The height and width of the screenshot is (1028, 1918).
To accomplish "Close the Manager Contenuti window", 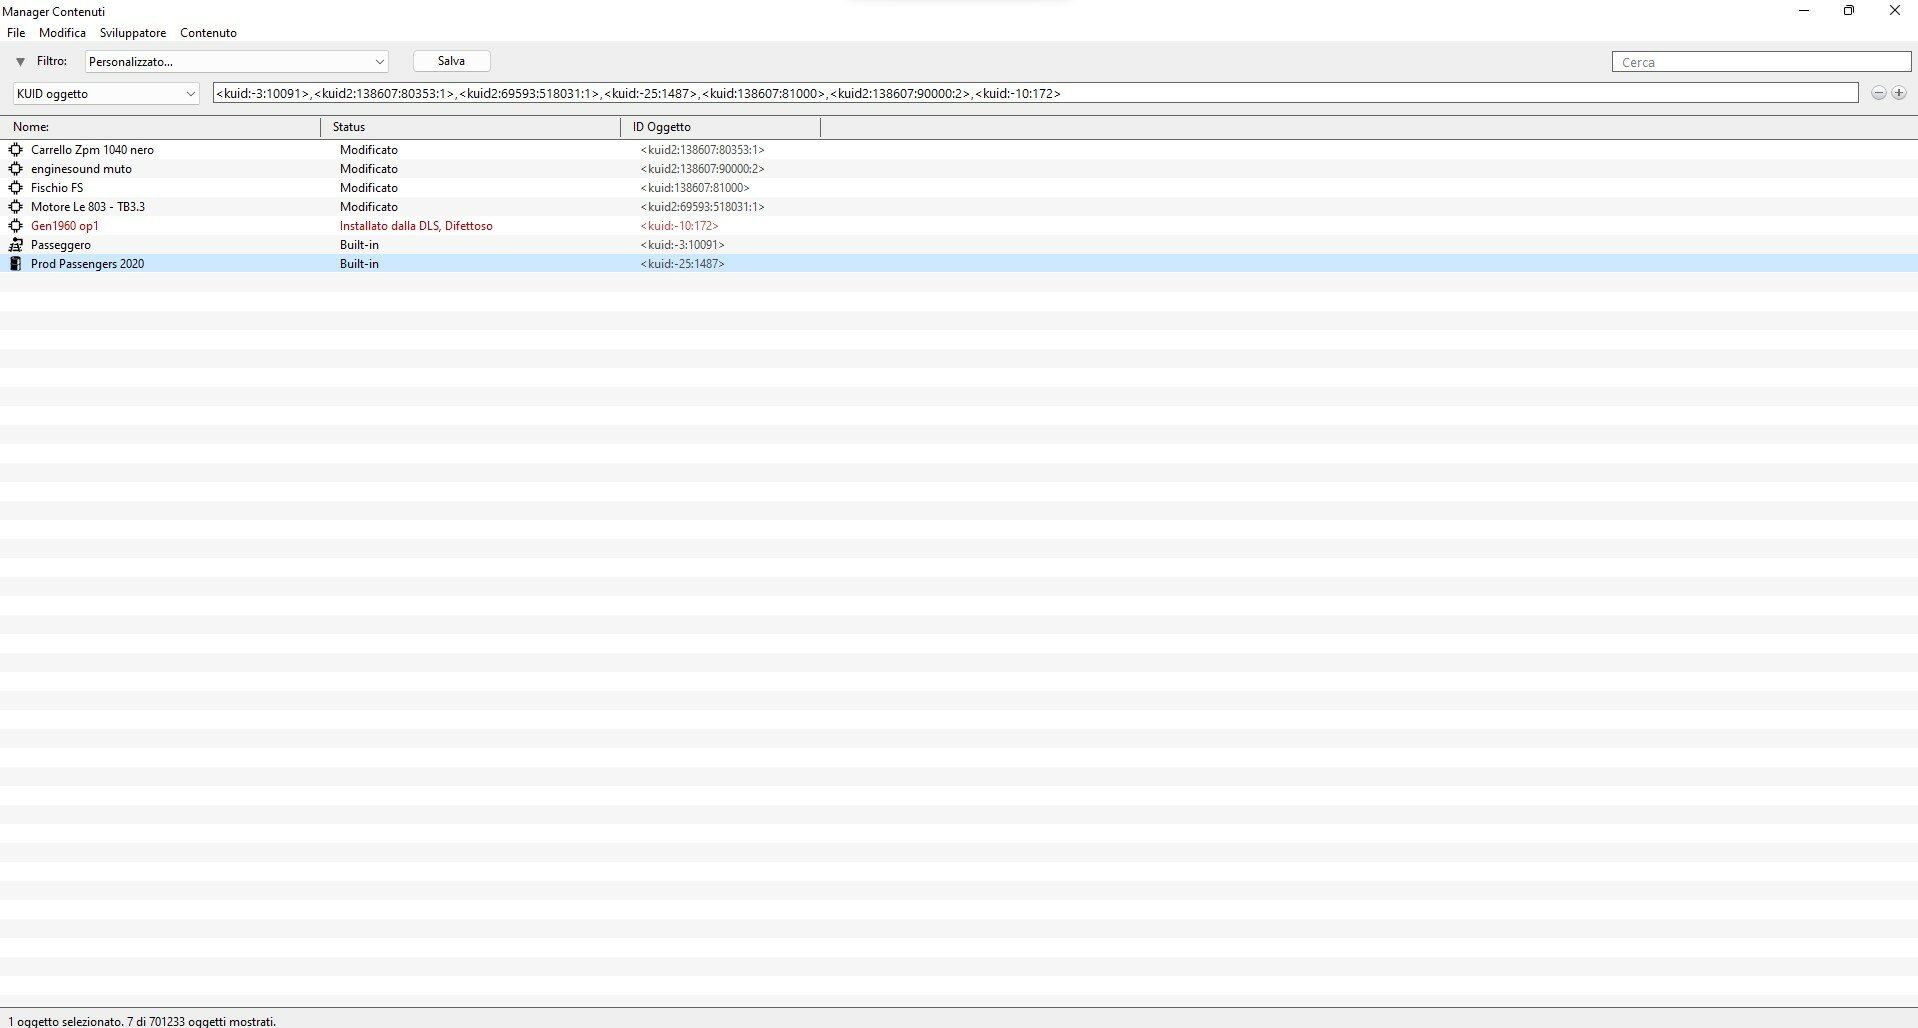I will click(1894, 11).
